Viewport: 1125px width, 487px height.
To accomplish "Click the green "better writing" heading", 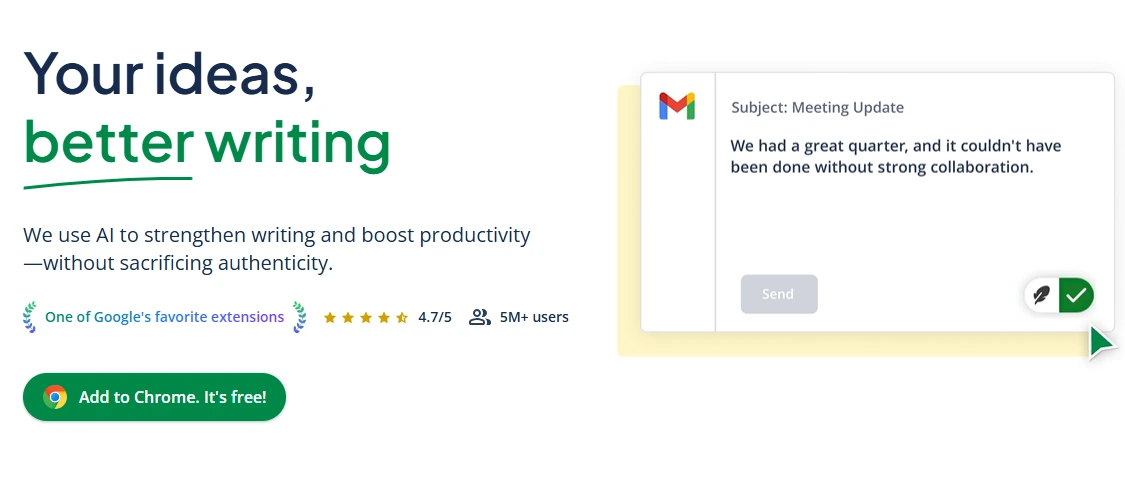I will pyautogui.click(x=207, y=143).
